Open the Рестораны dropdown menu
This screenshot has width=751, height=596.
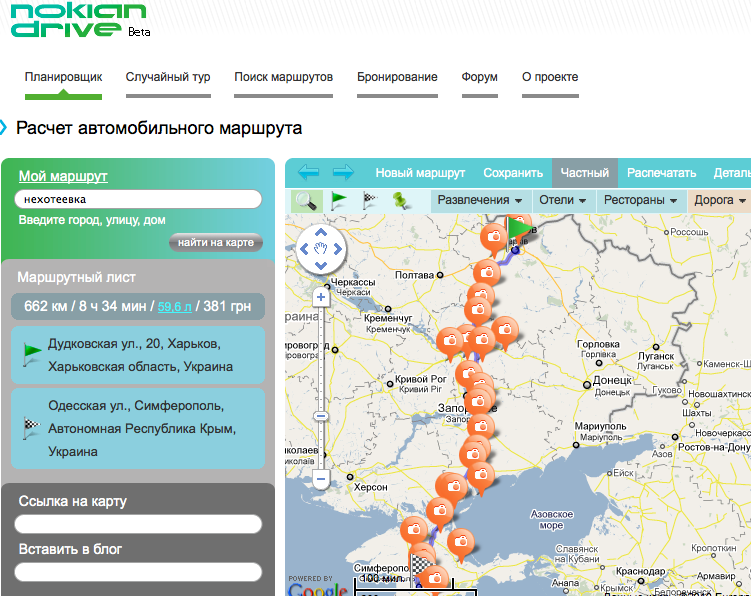click(641, 200)
